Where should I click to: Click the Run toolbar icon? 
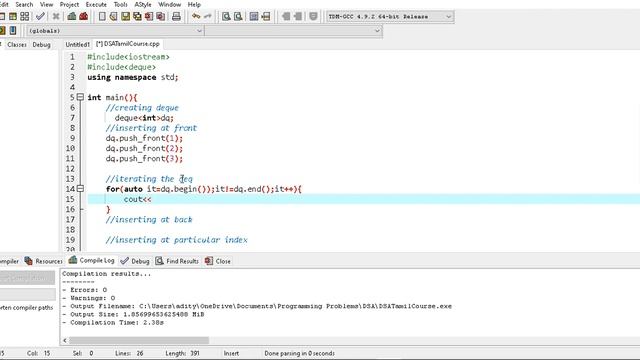(13, 16)
